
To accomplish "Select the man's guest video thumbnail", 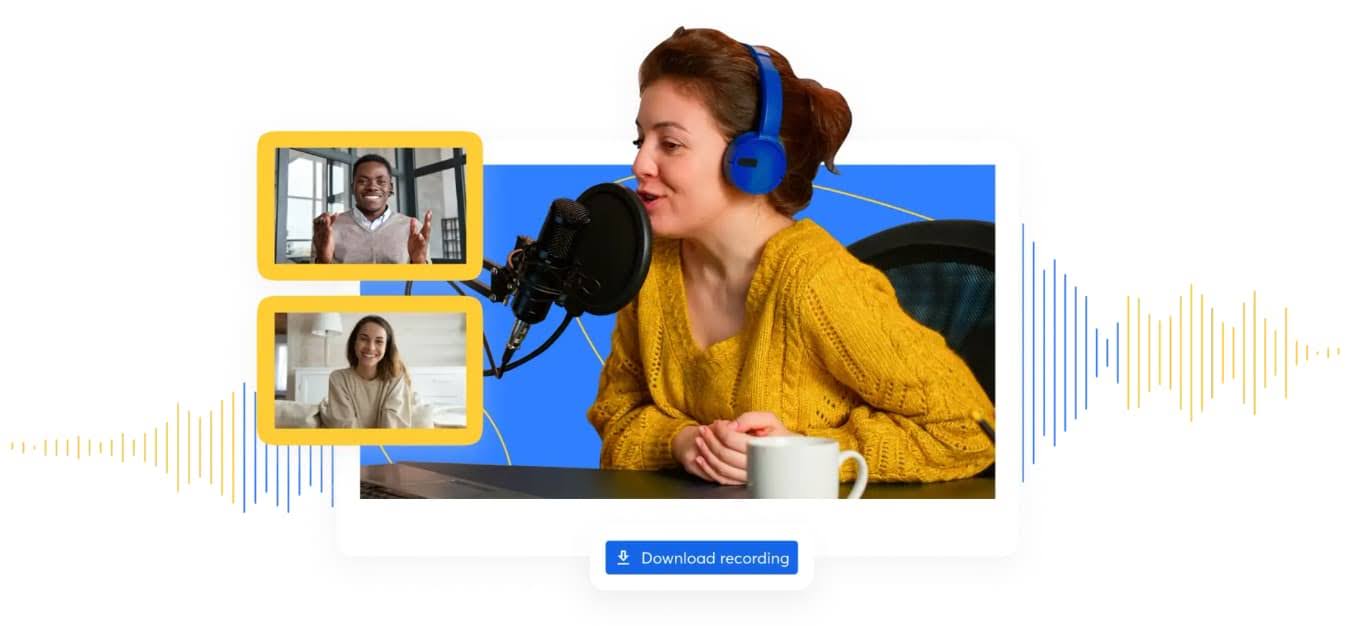I will (x=370, y=206).
